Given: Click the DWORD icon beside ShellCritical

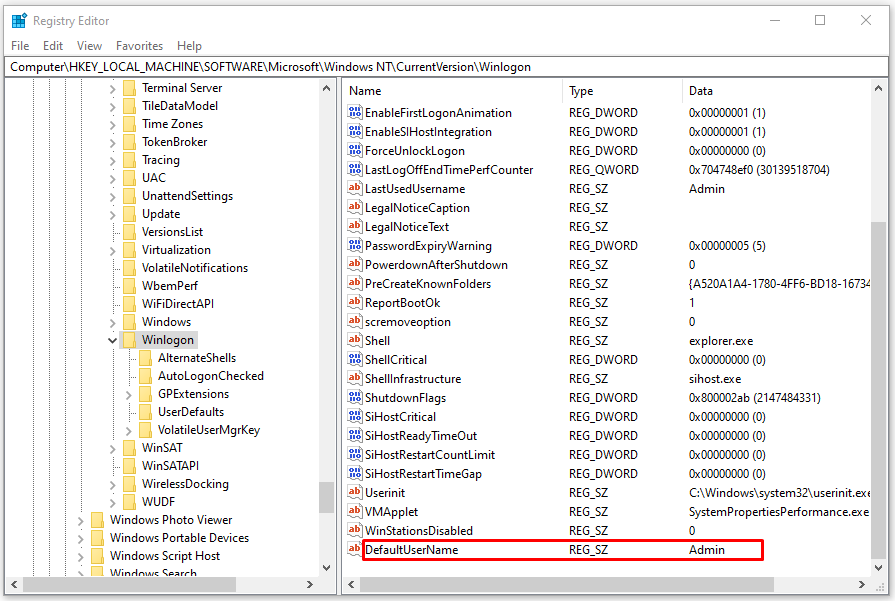Looking at the screenshot, I should 354,360.
